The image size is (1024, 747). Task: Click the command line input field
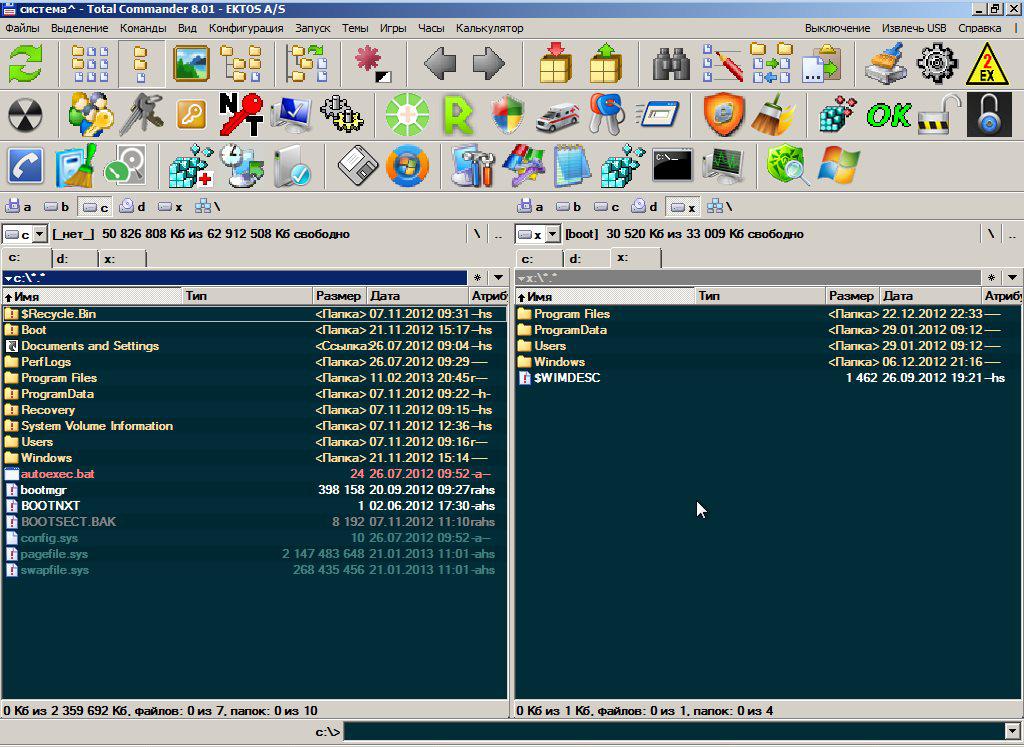pyautogui.click(x=674, y=731)
